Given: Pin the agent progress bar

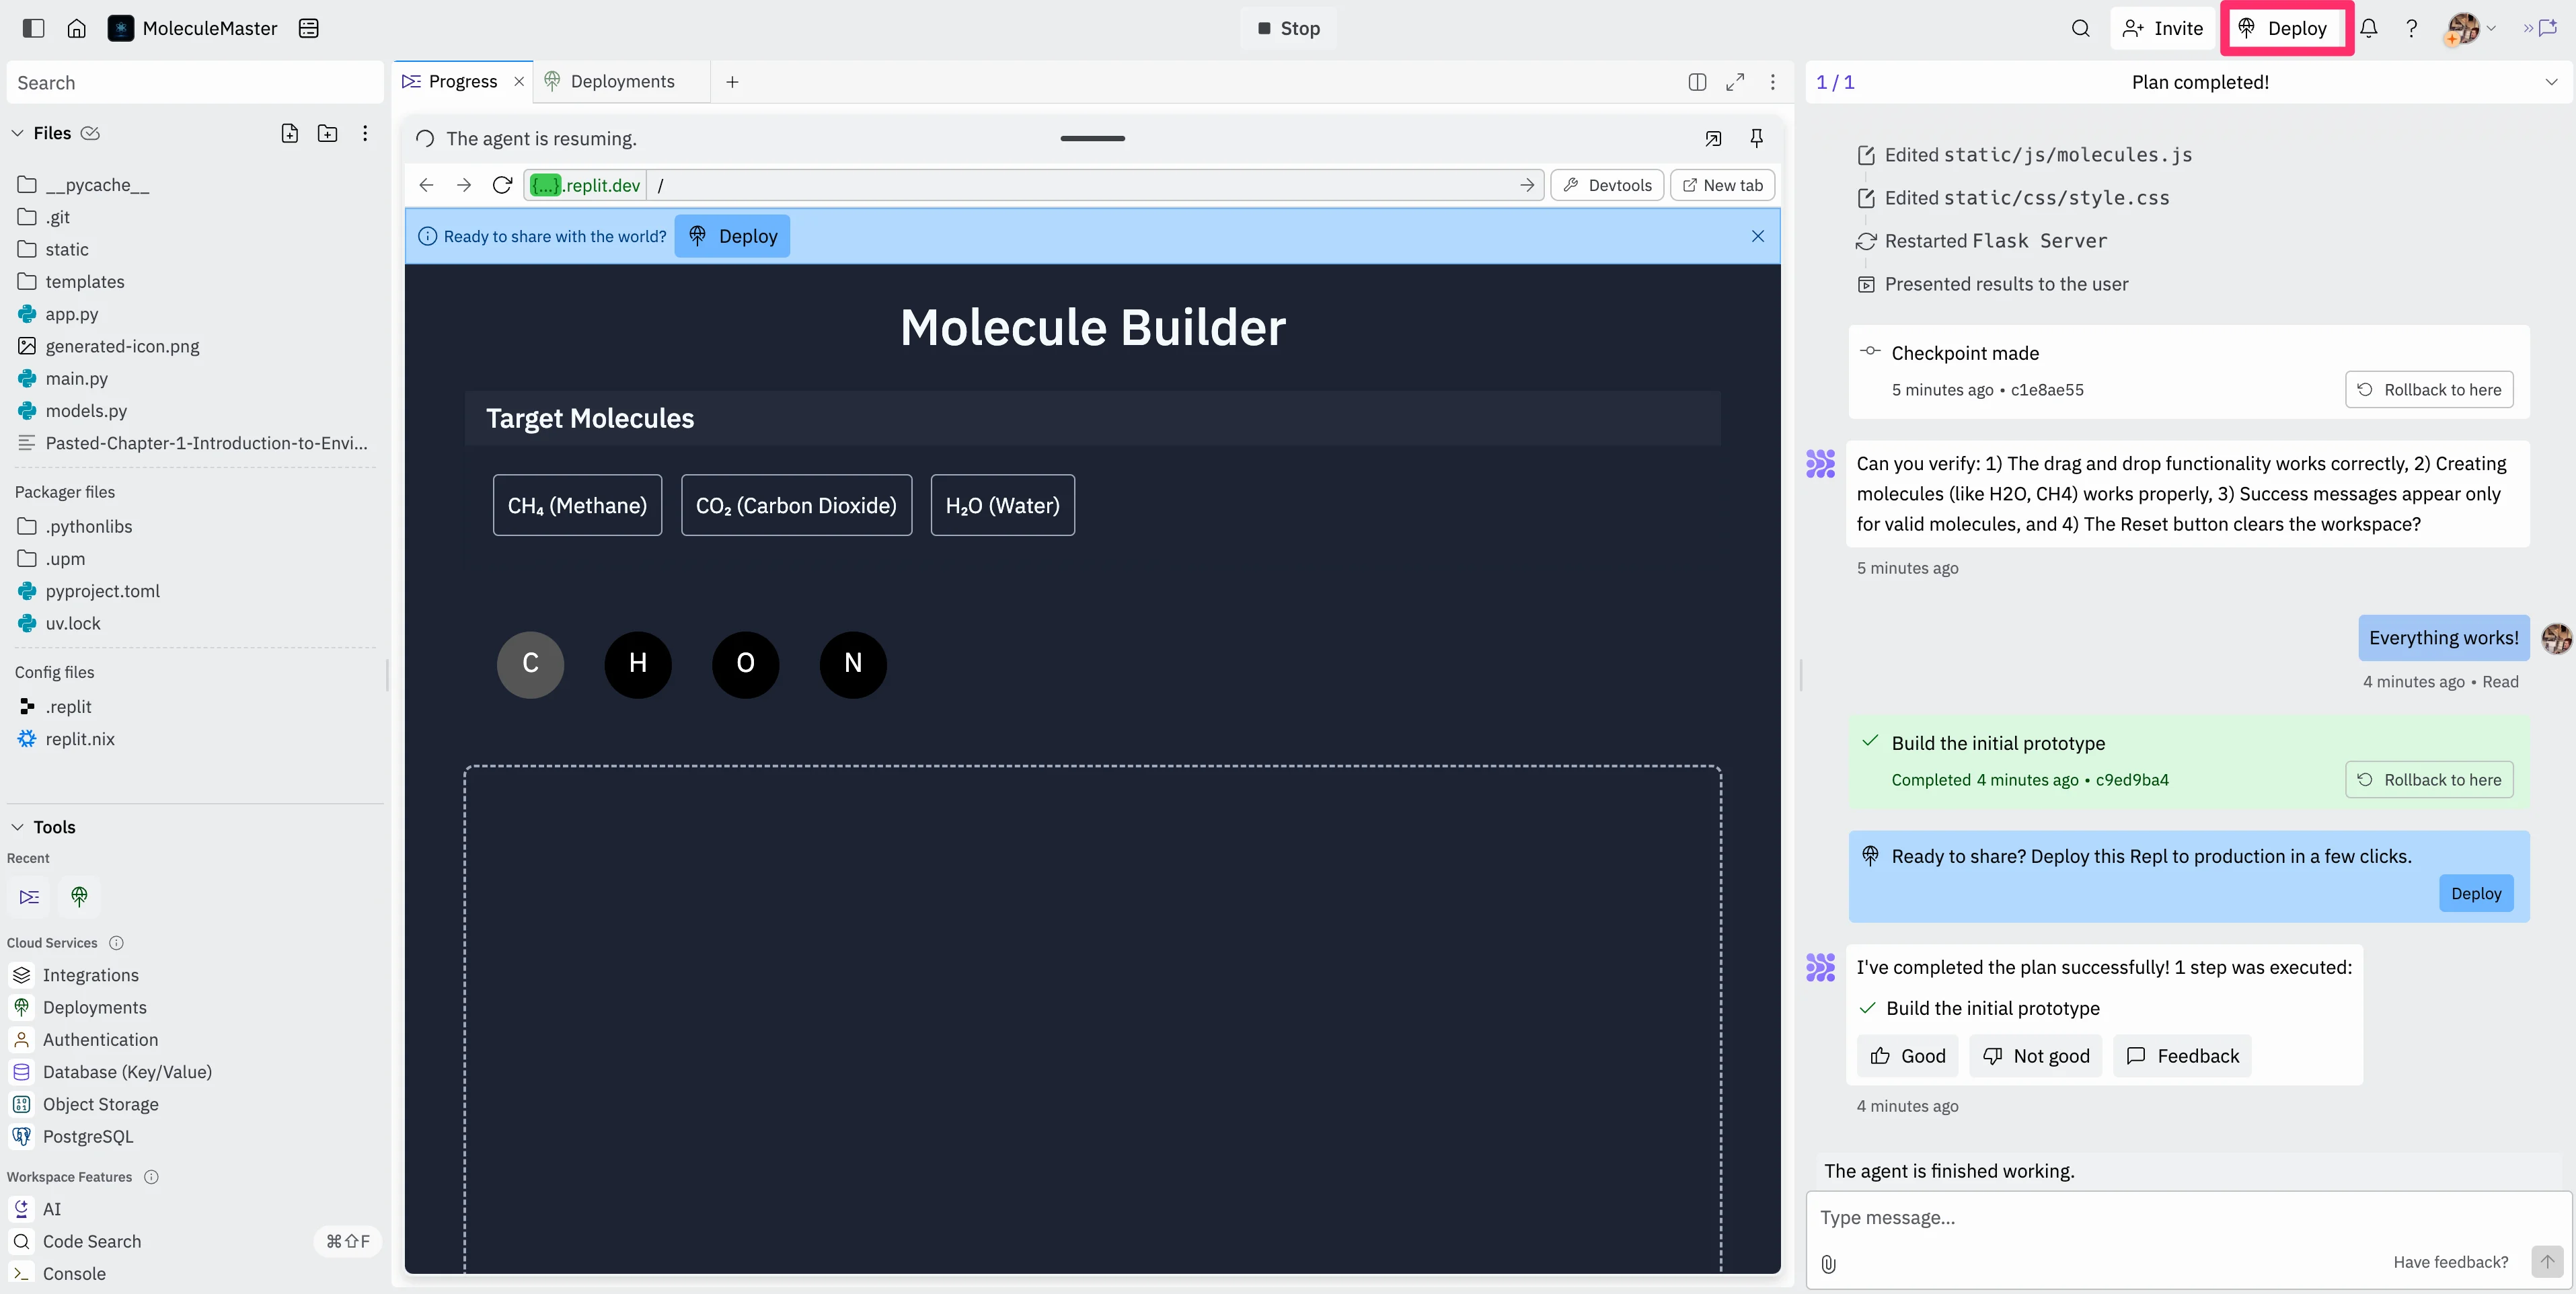Looking at the screenshot, I should (1756, 138).
